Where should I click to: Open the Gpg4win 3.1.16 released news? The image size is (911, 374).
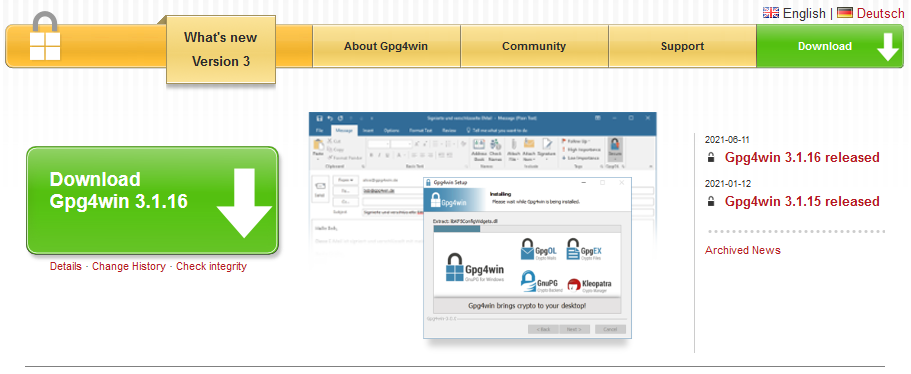pyautogui.click(x=802, y=157)
